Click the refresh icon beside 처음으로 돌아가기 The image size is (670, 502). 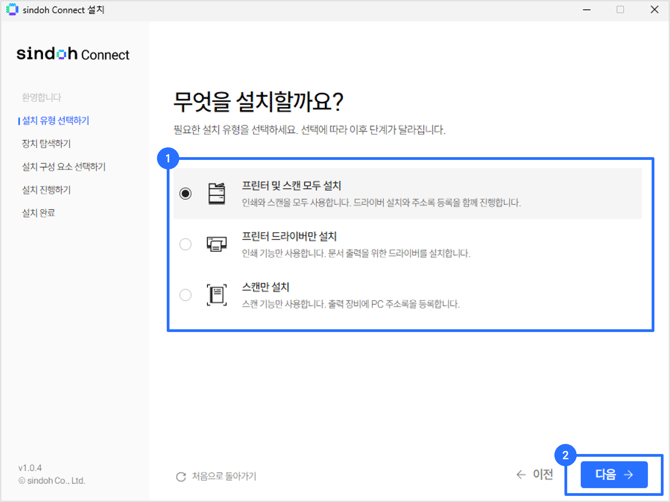tap(181, 476)
